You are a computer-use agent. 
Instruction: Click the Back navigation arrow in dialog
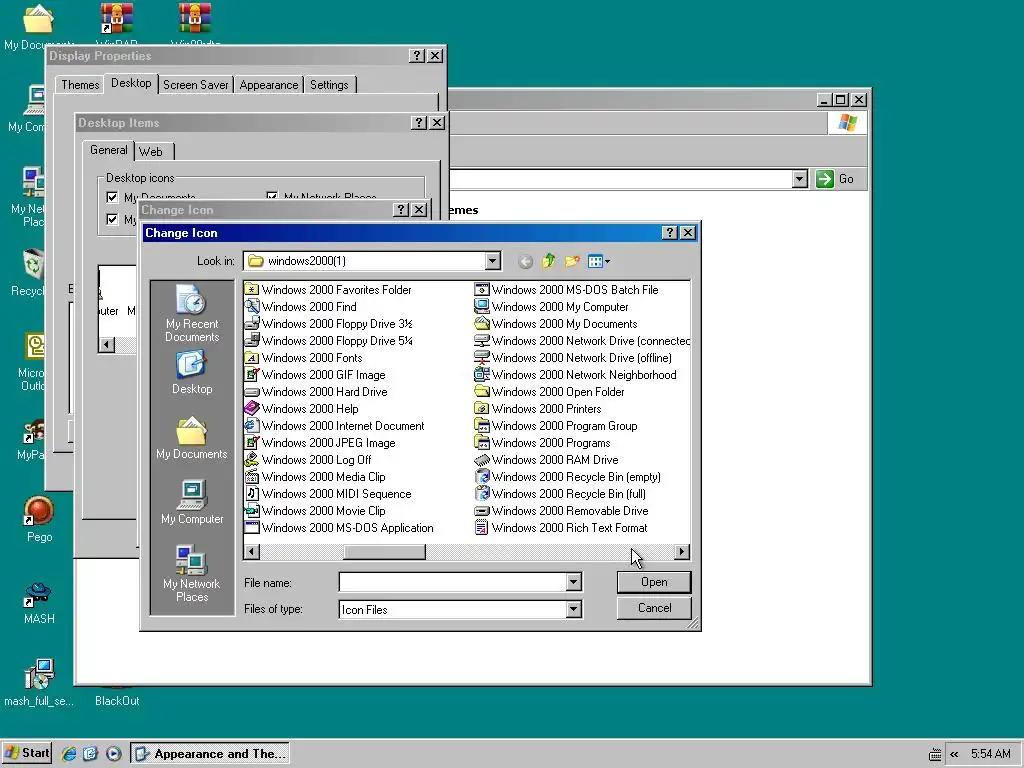tap(525, 261)
